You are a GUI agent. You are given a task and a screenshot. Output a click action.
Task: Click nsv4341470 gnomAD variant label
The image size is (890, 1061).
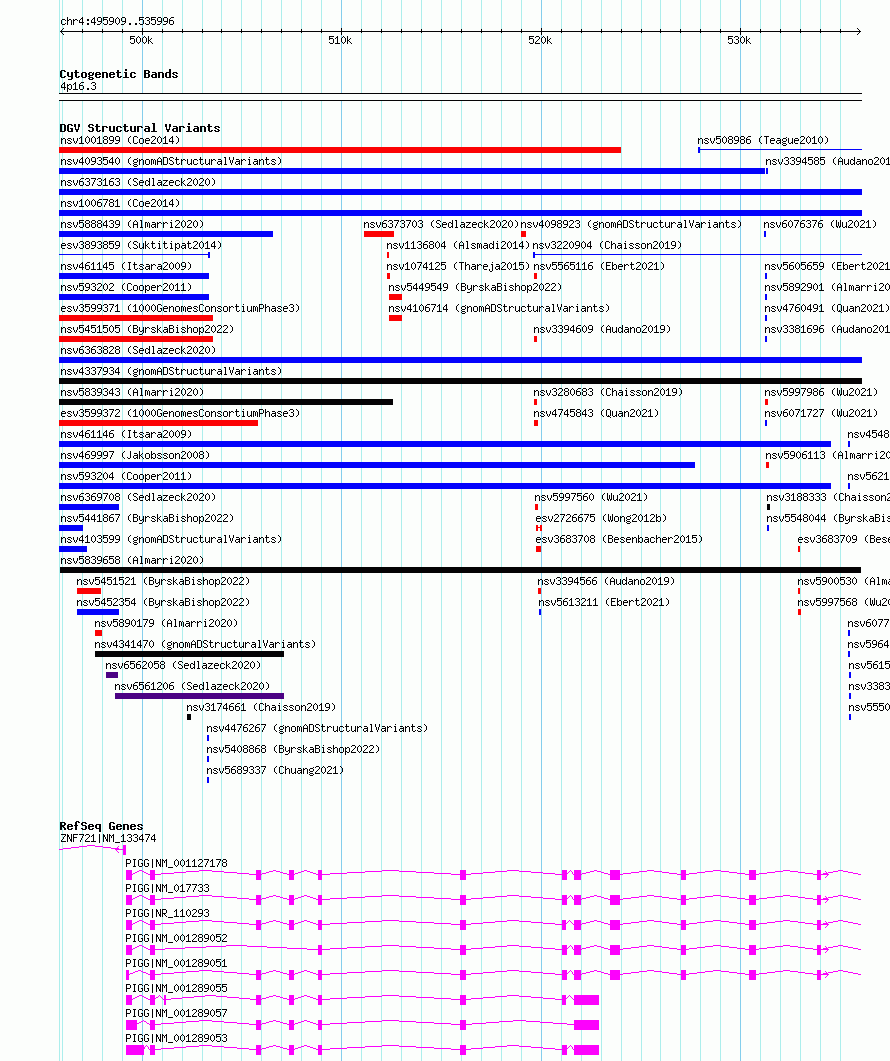[205, 644]
